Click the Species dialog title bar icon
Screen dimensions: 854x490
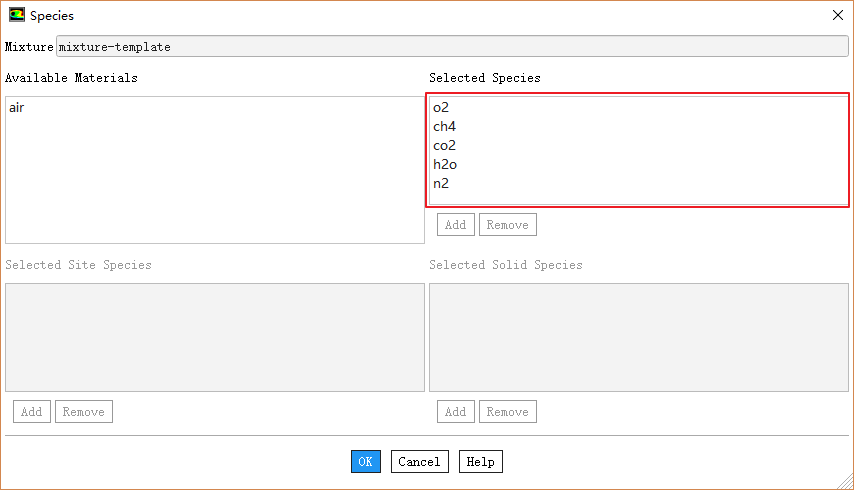[17, 15]
